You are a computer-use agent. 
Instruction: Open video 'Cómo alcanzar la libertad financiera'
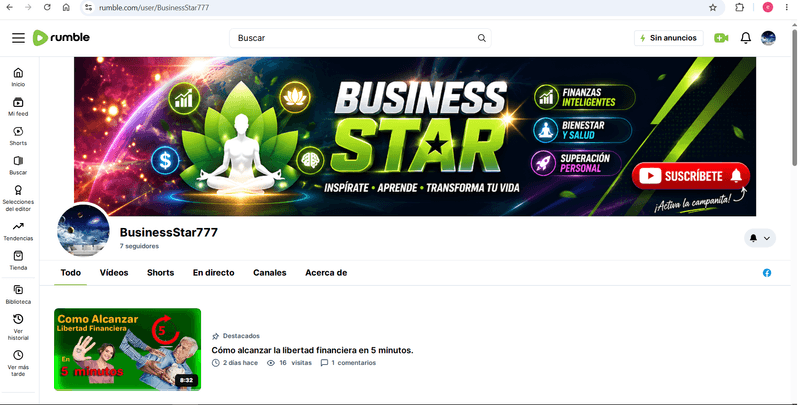coord(312,350)
